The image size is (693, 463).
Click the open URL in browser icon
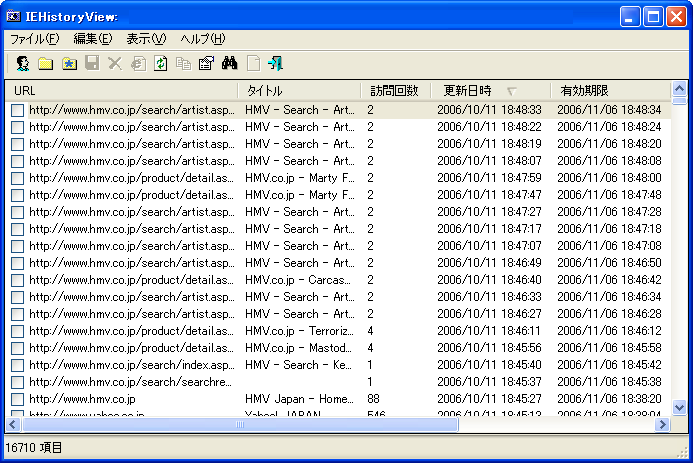(x=138, y=64)
